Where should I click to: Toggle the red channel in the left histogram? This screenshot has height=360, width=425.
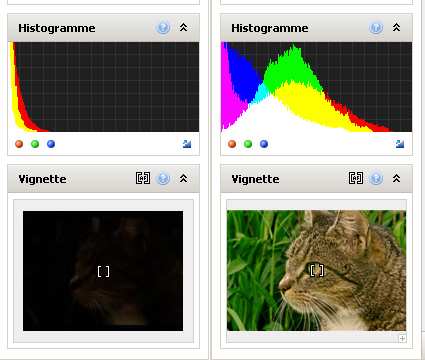tap(19, 144)
